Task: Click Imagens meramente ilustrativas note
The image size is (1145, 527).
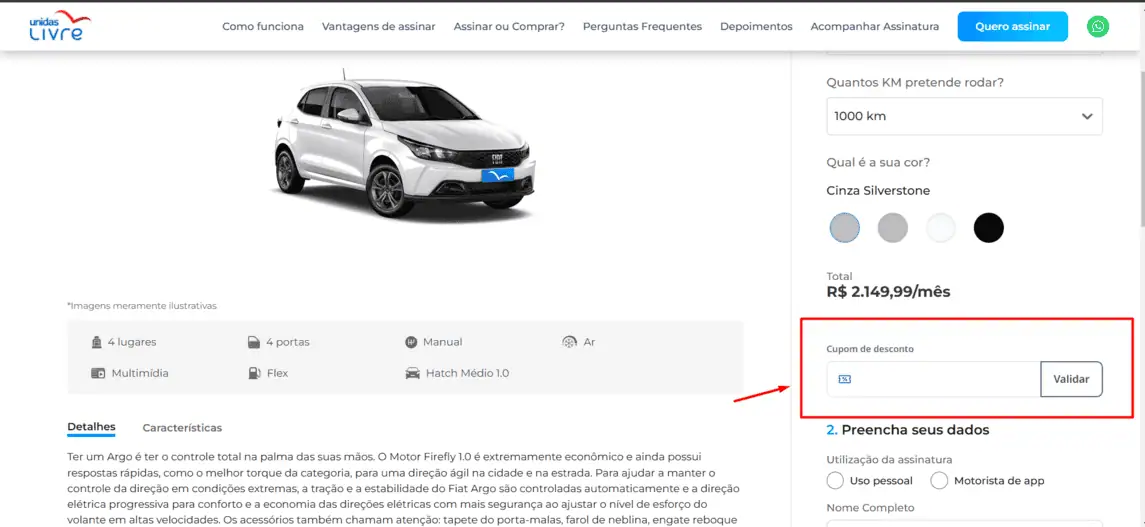Action: click(x=142, y=306)
